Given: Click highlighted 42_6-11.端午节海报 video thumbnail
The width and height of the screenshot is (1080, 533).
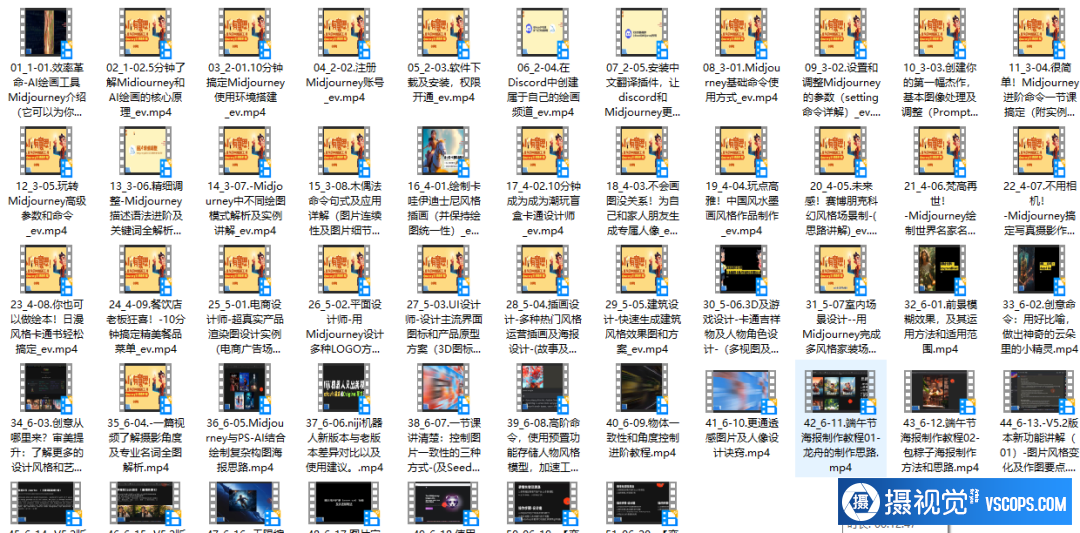Looking at the screenshot, I should click(x=842, y=394).
